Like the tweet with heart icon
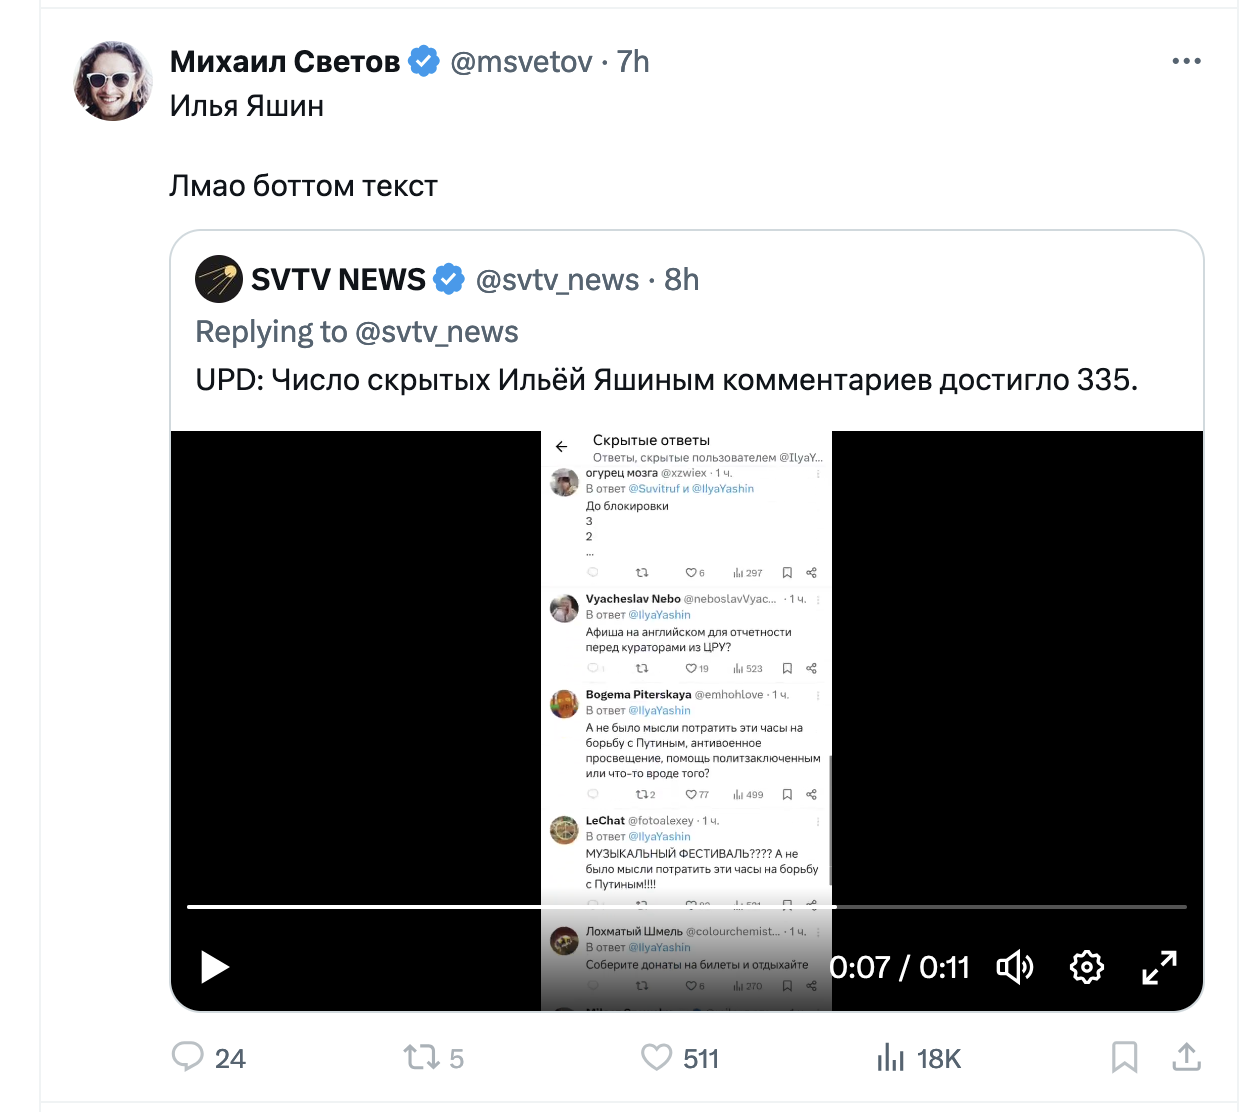Viewport: 1250px width, 1112px height. point(656,1057)
